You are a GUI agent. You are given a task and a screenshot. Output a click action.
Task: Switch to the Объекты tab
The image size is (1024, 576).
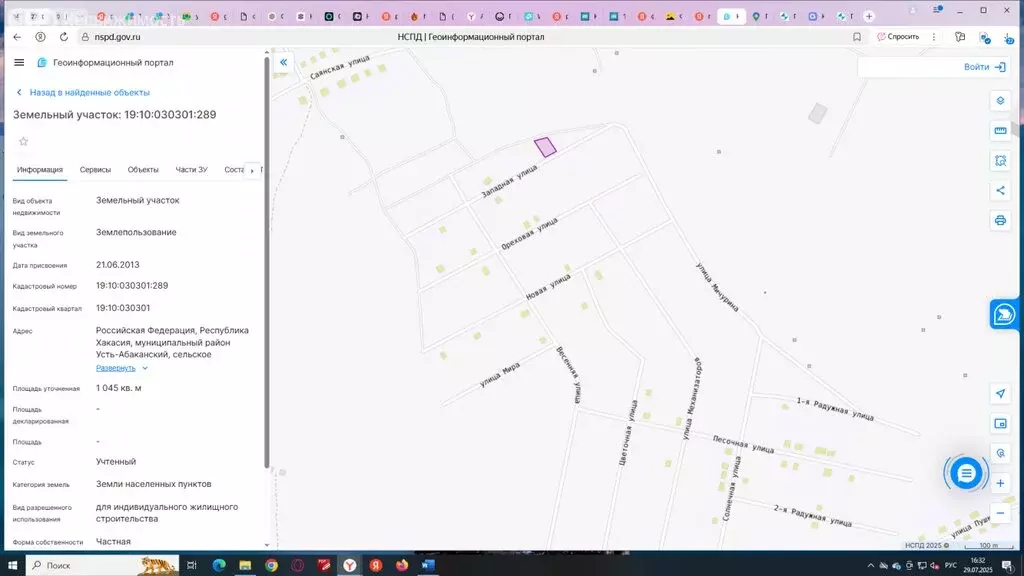(143, 170)
